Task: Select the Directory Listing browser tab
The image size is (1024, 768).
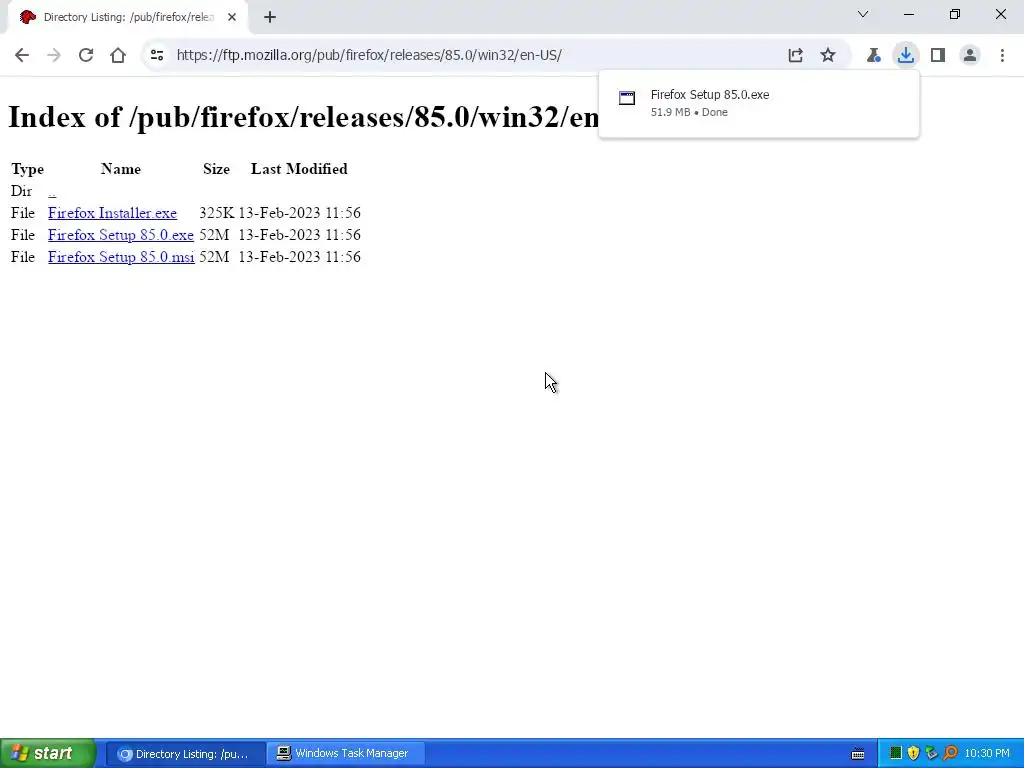Action: click(127, 17)
